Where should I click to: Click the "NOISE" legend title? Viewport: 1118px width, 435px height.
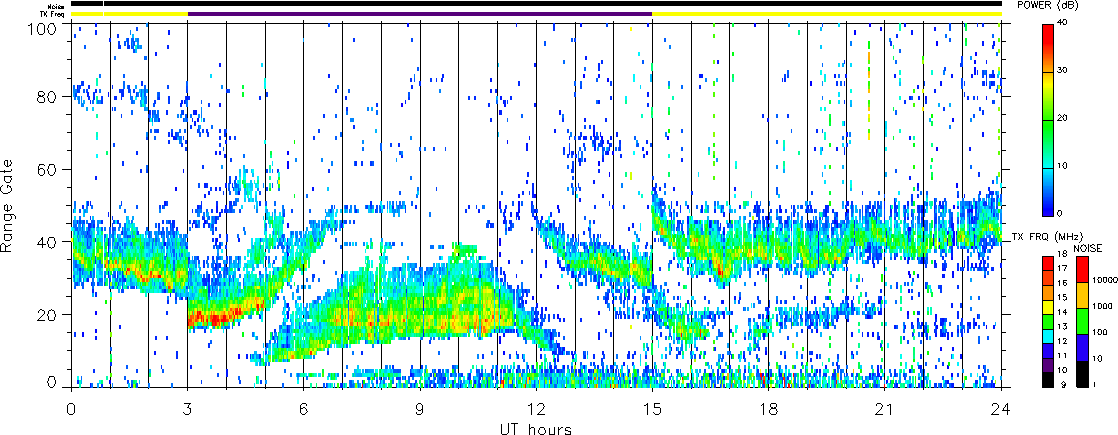point(1088,248)
